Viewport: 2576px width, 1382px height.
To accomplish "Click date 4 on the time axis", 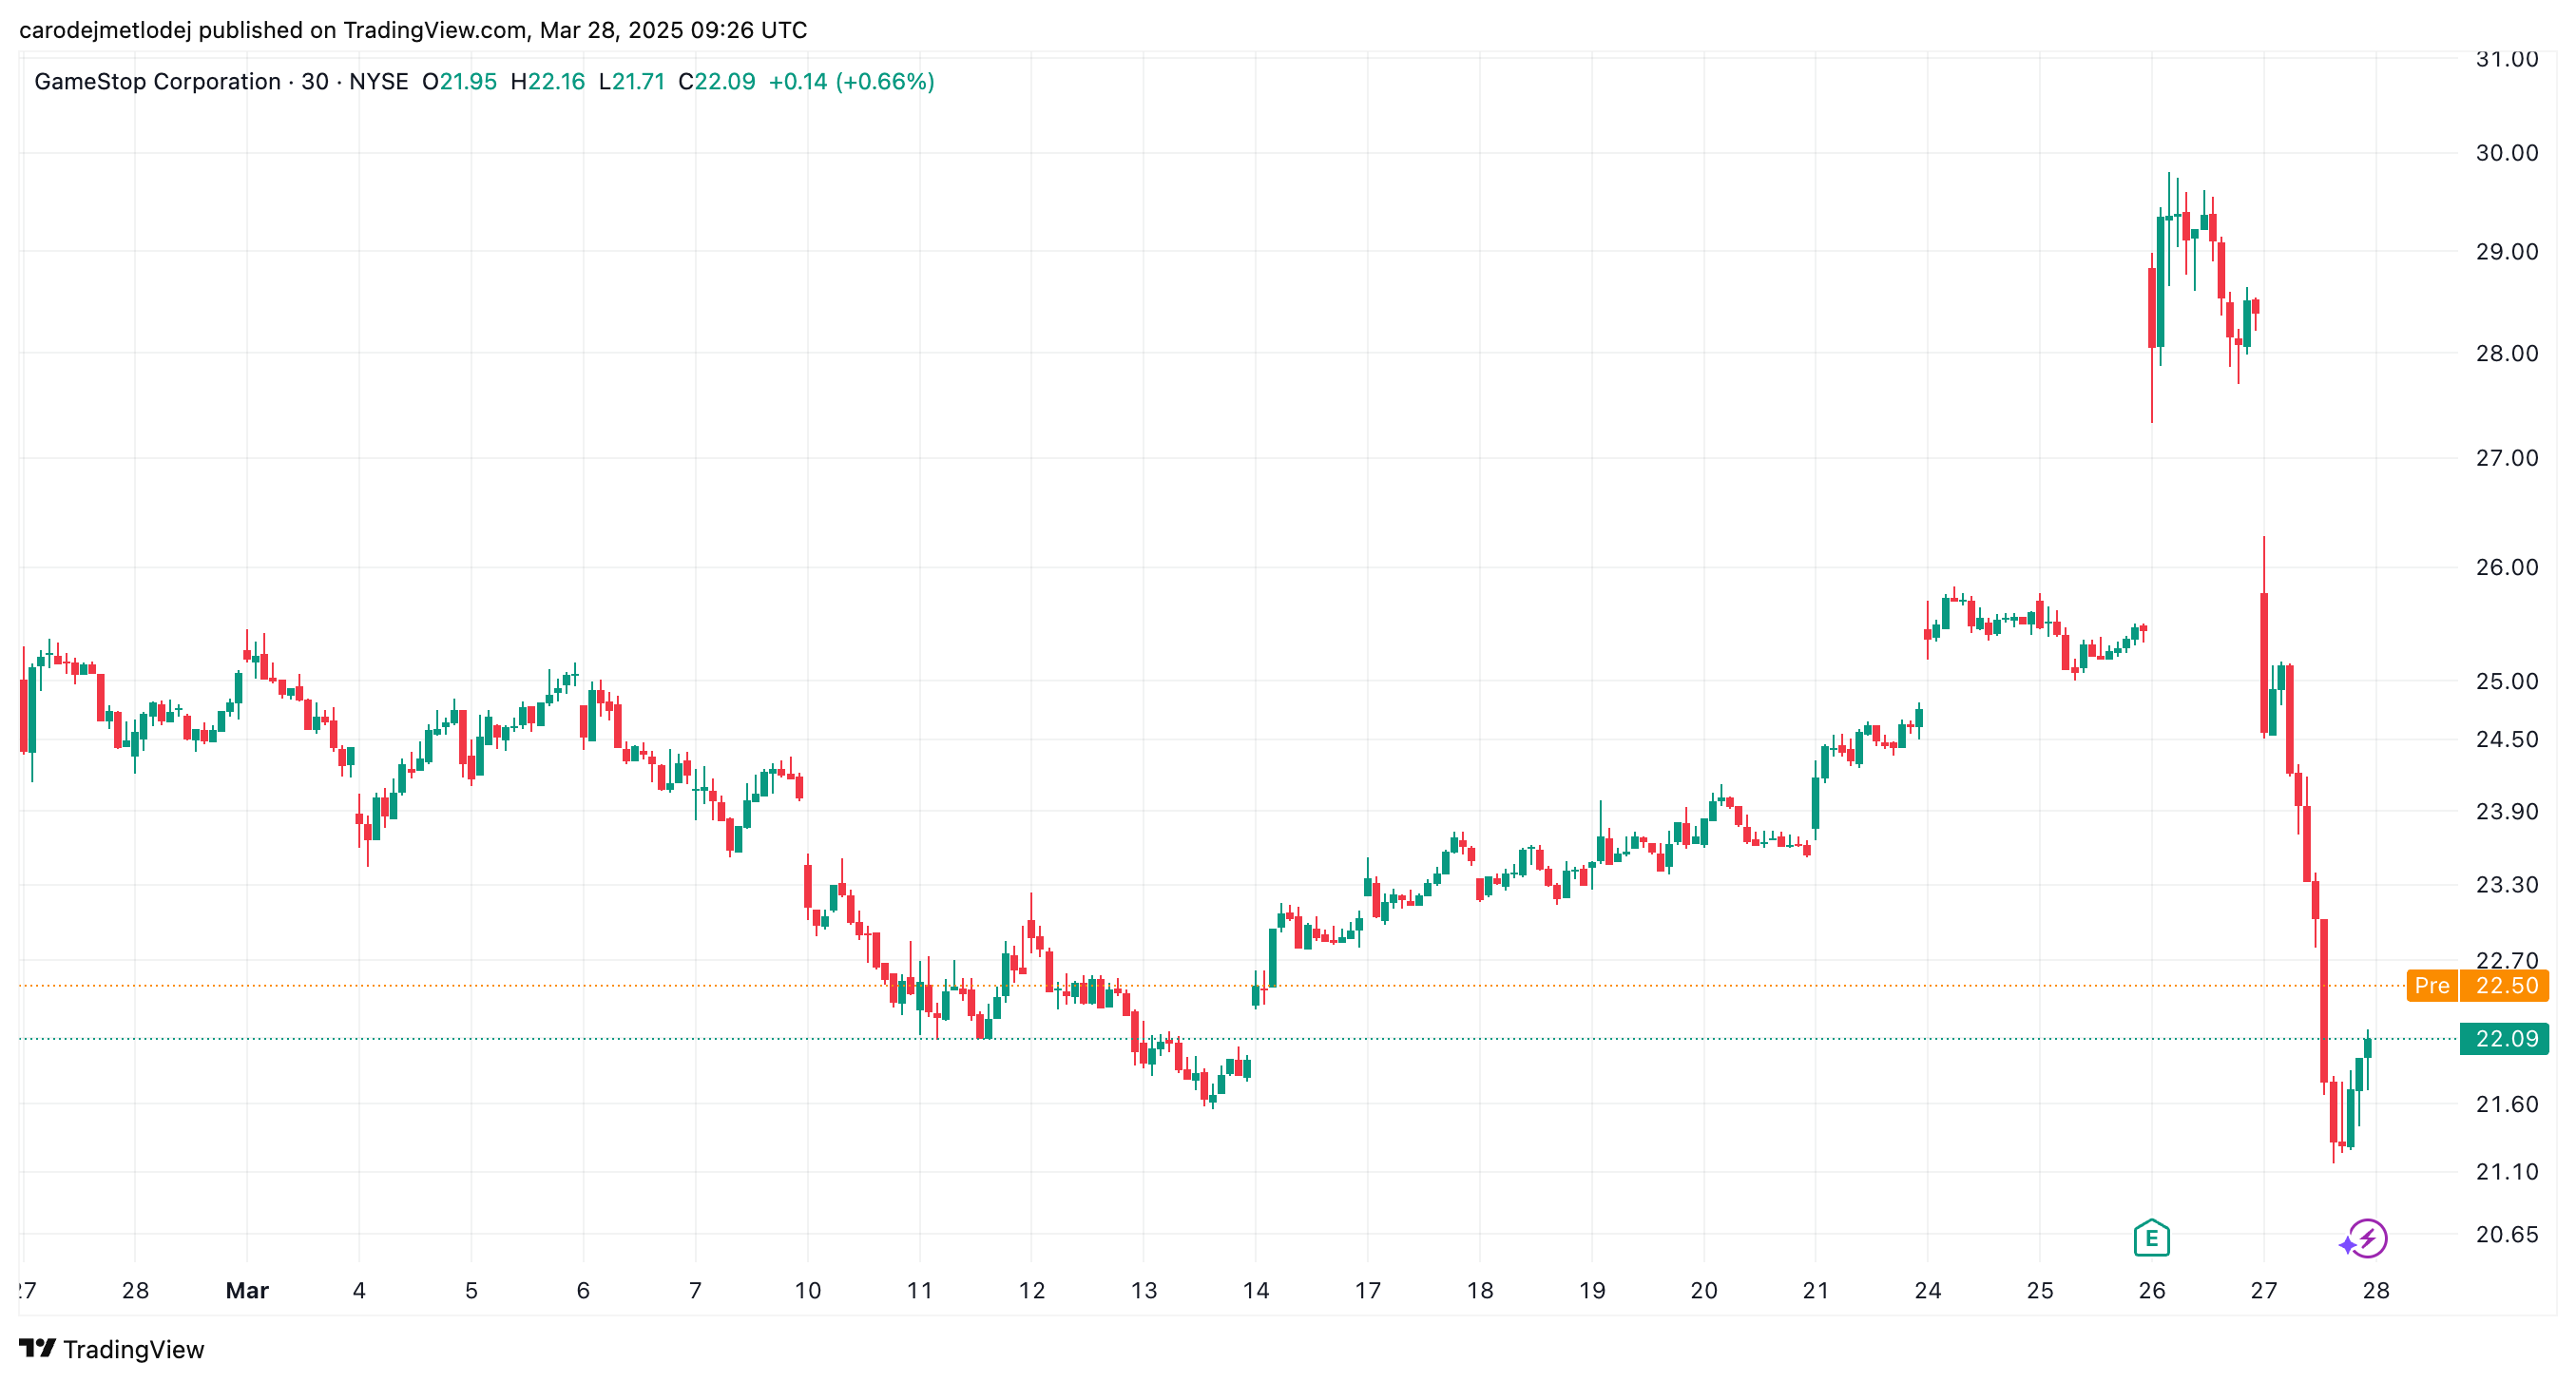I will 359,1290.
